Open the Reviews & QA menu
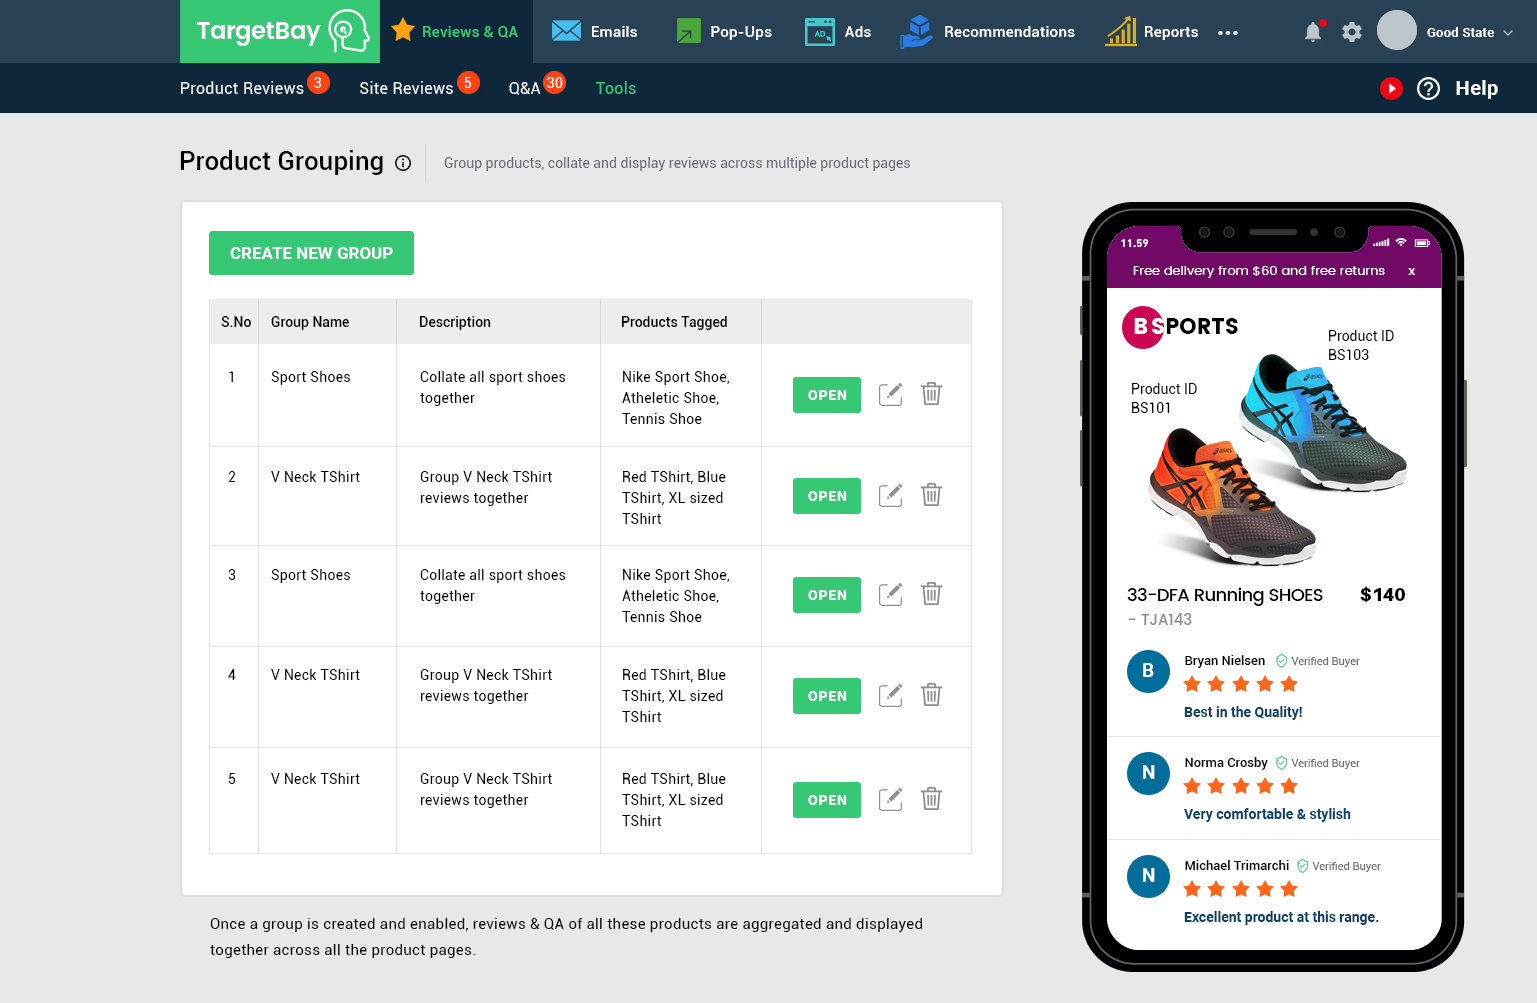The width and height of the screenshot is (1537, 1003). 456,31
